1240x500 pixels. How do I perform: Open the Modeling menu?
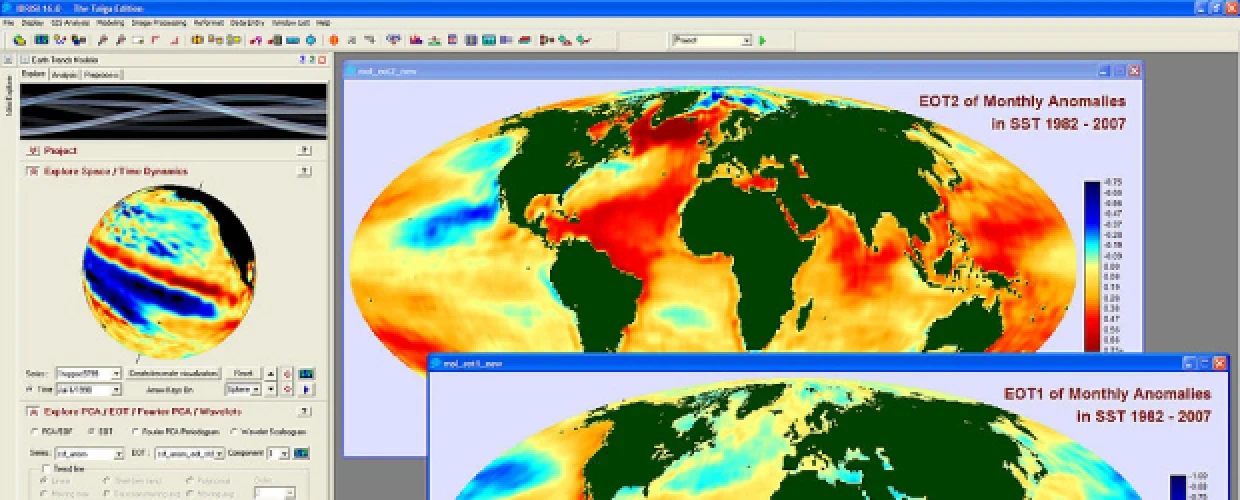(110, 22)
